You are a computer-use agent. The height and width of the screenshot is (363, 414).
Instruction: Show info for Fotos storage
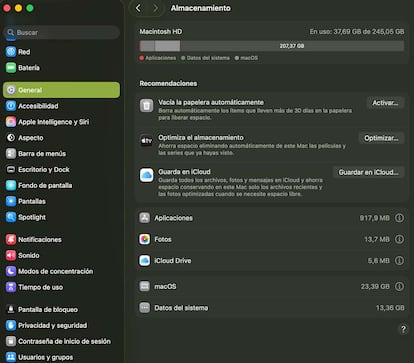[x=399, y=239]
